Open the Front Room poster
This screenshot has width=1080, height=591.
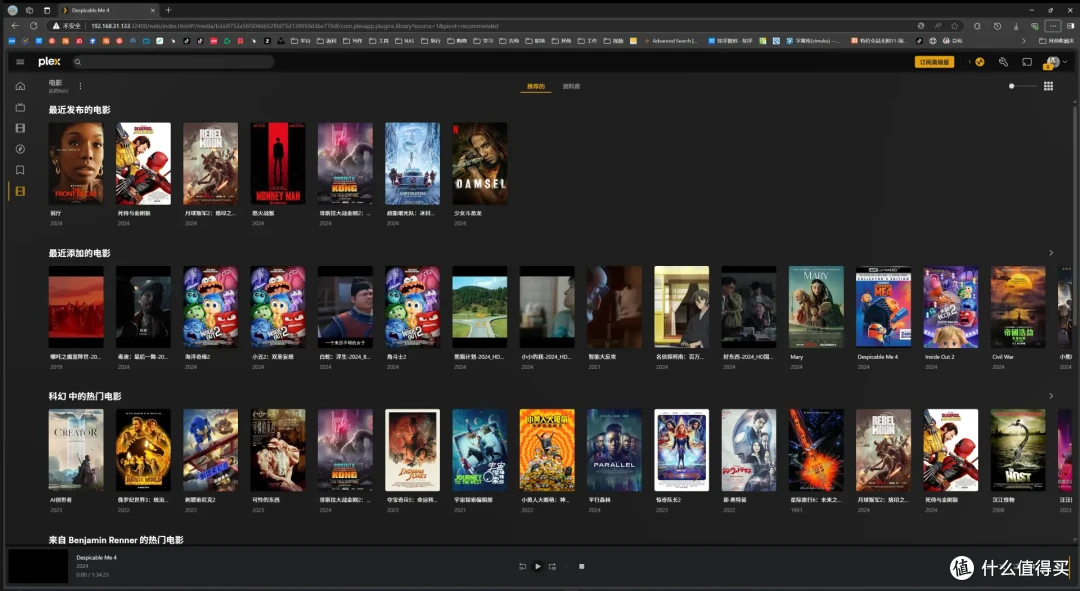76,163
